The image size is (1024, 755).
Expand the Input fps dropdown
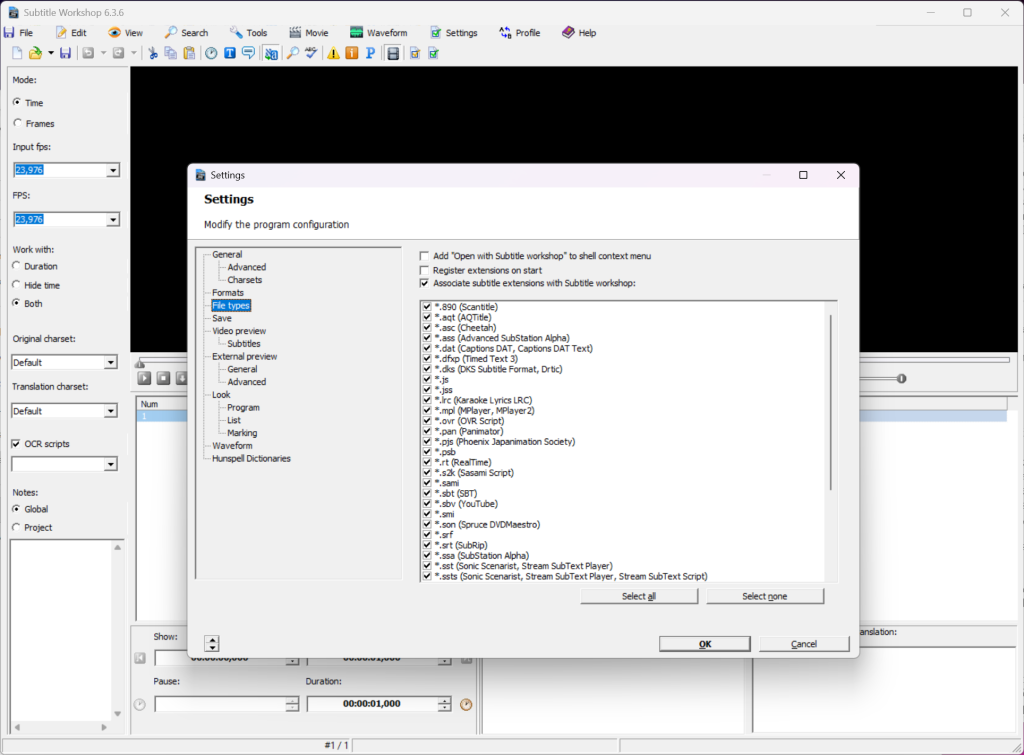(113, 170)
